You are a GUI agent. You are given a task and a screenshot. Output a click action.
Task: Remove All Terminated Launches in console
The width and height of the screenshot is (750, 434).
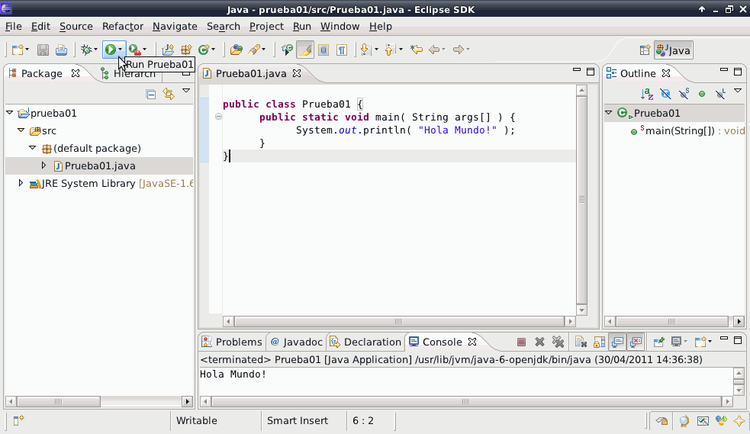[558, 342]
